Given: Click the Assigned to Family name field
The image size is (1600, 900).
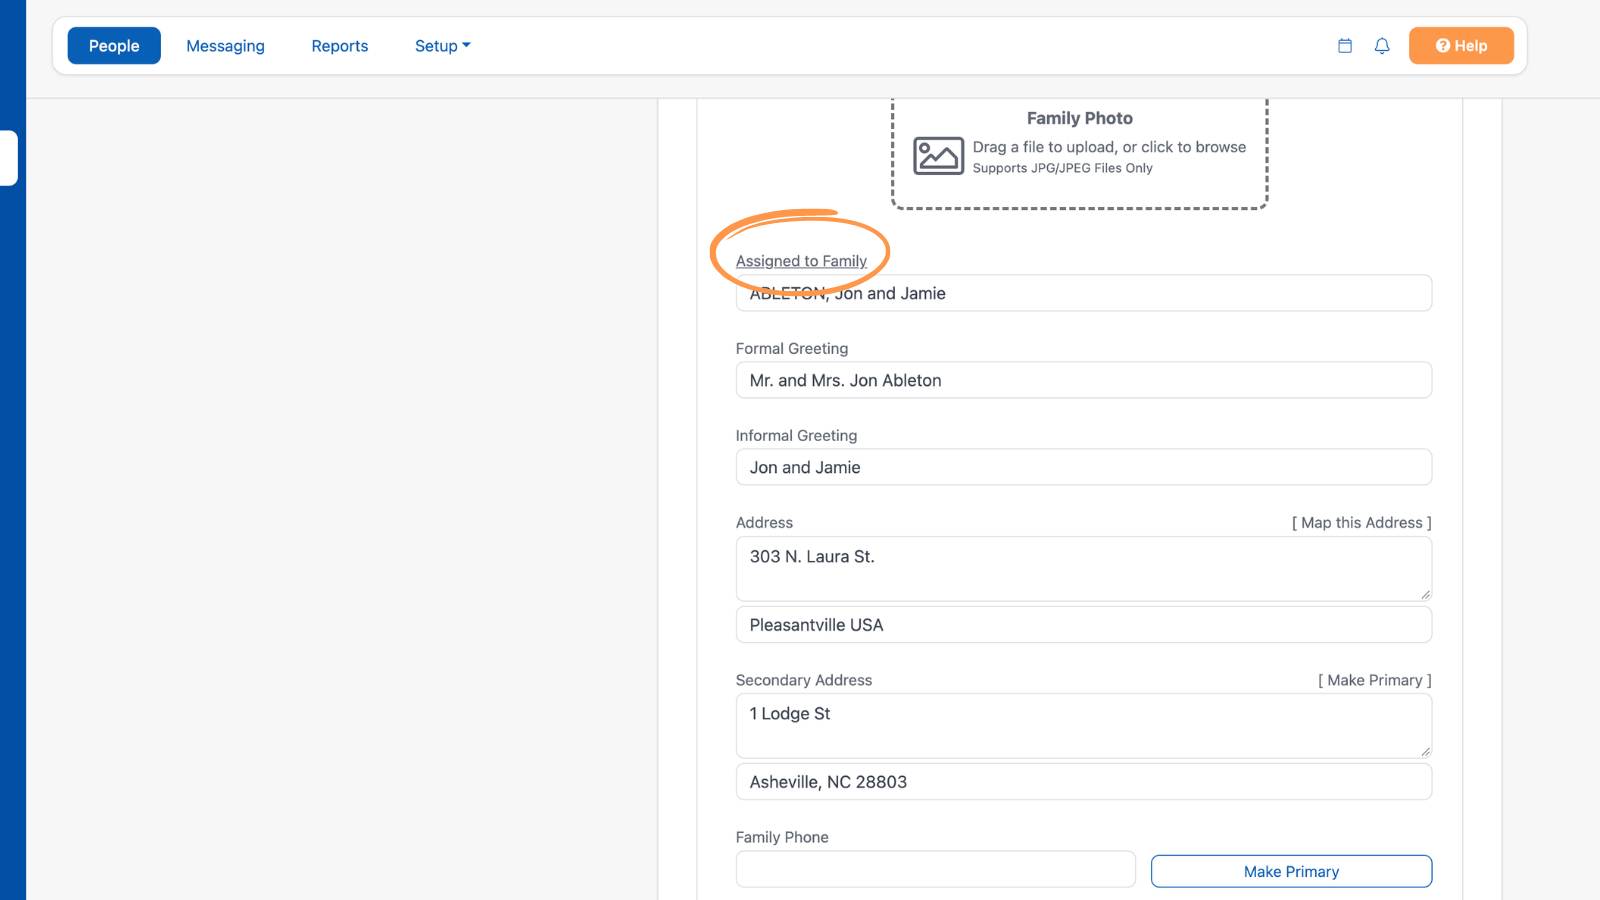Looking at the screenshot, I should (1084, 293).
